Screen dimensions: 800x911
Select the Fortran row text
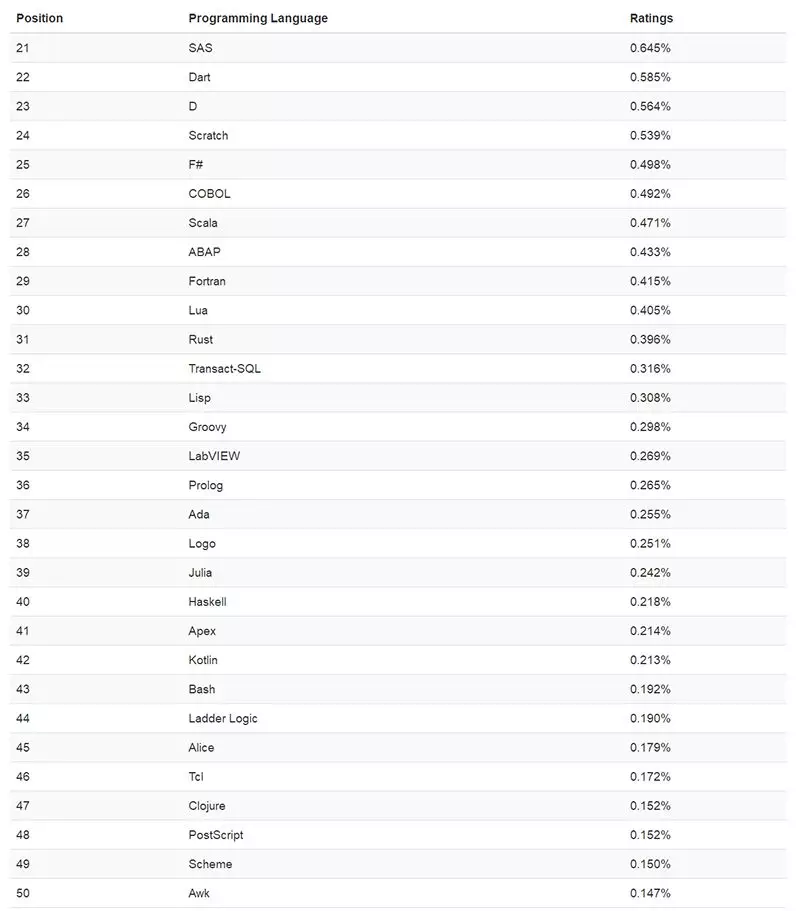pos(207,281)
